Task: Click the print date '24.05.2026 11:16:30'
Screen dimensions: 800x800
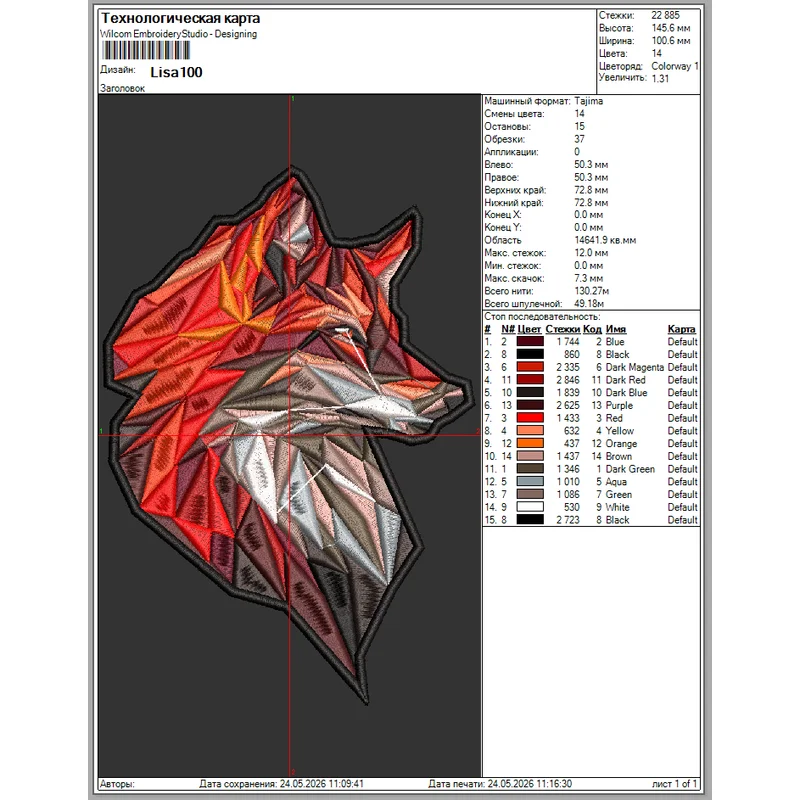Action: click(x=530, y=784)
